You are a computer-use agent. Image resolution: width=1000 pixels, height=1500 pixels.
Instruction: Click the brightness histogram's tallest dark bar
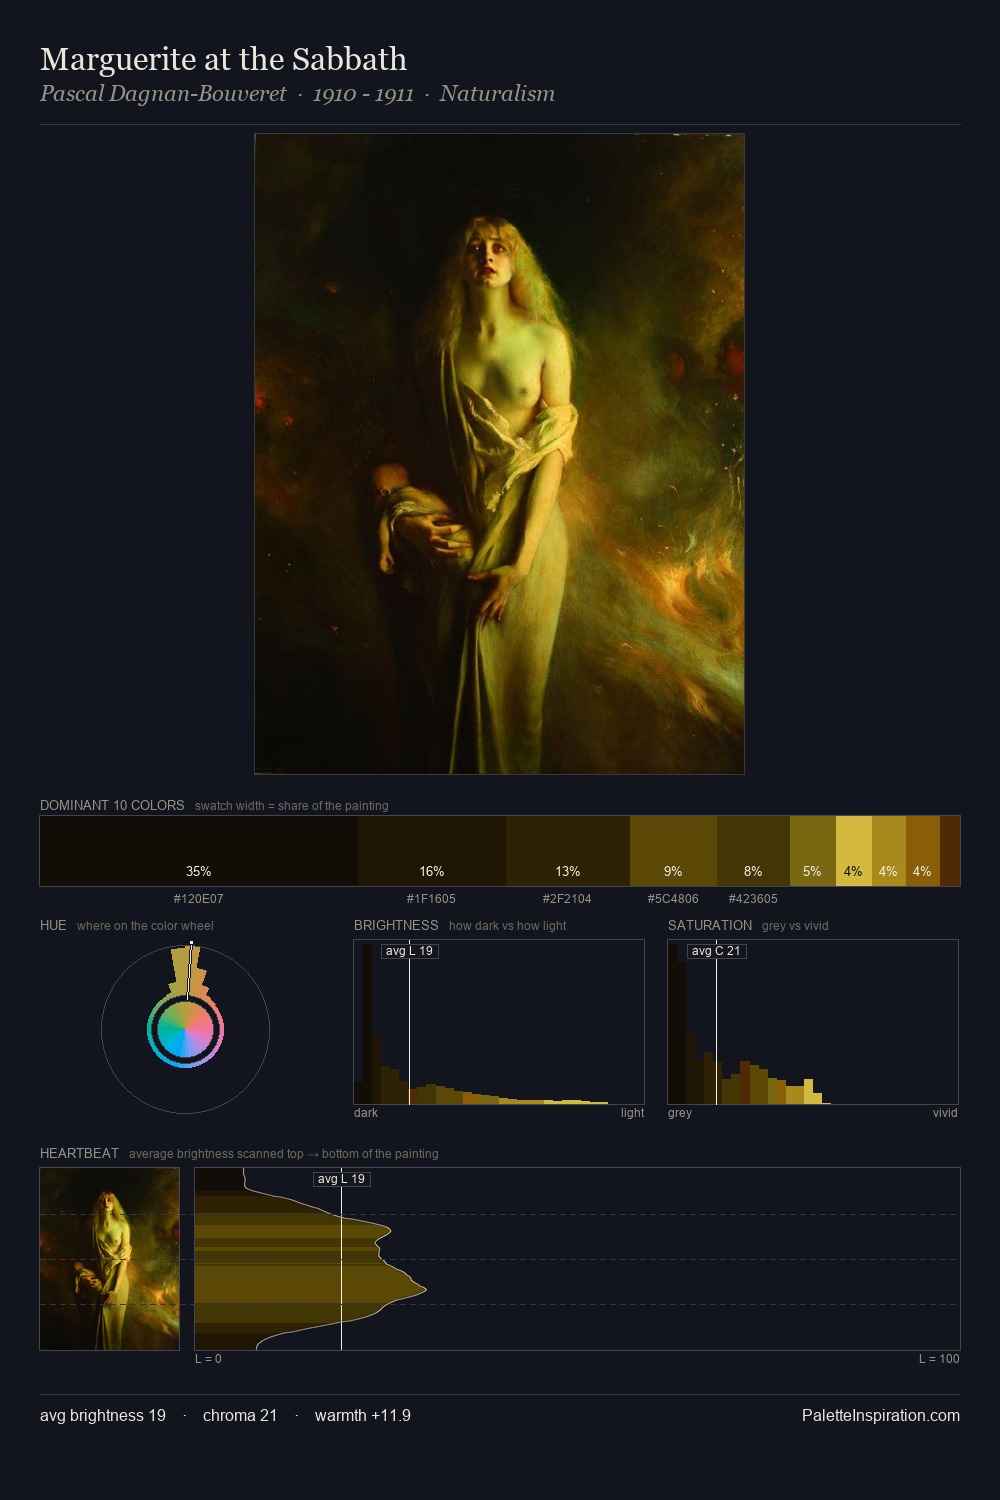click(x=367, y=1022)
